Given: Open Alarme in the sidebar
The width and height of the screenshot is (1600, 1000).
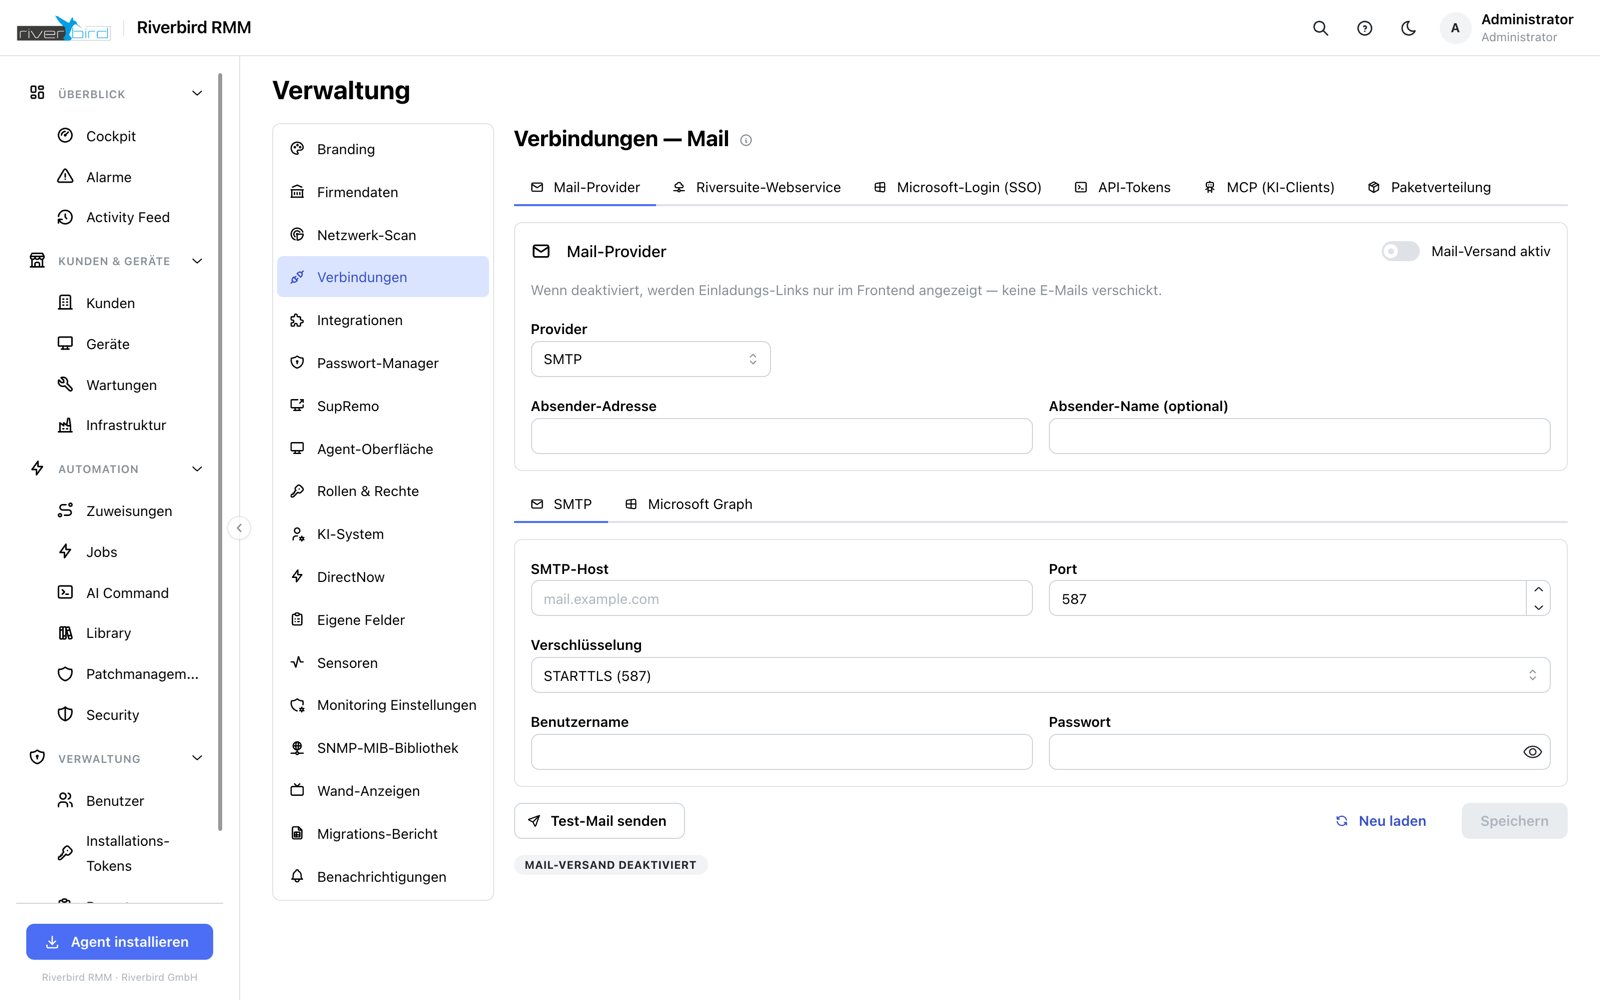Looking at the screenshot, I should click(x=109, y=177).
